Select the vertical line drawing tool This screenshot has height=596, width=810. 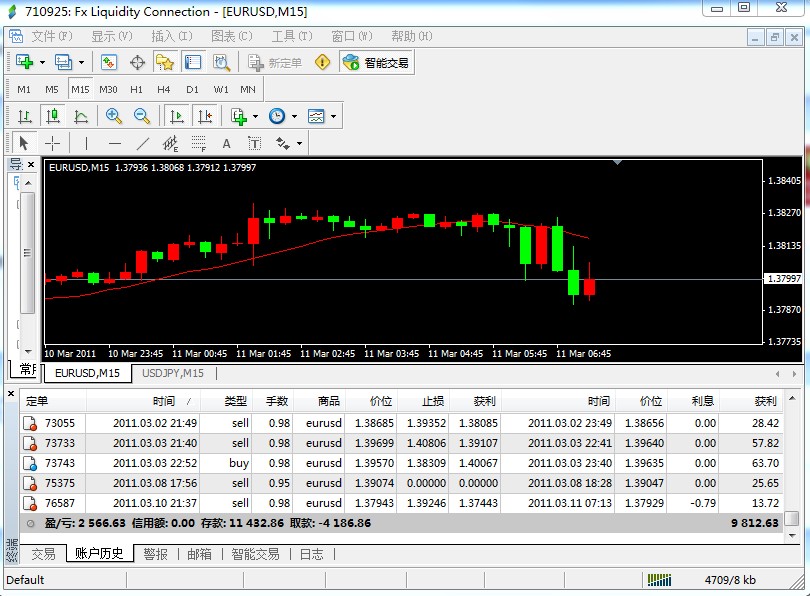[86, 143]
